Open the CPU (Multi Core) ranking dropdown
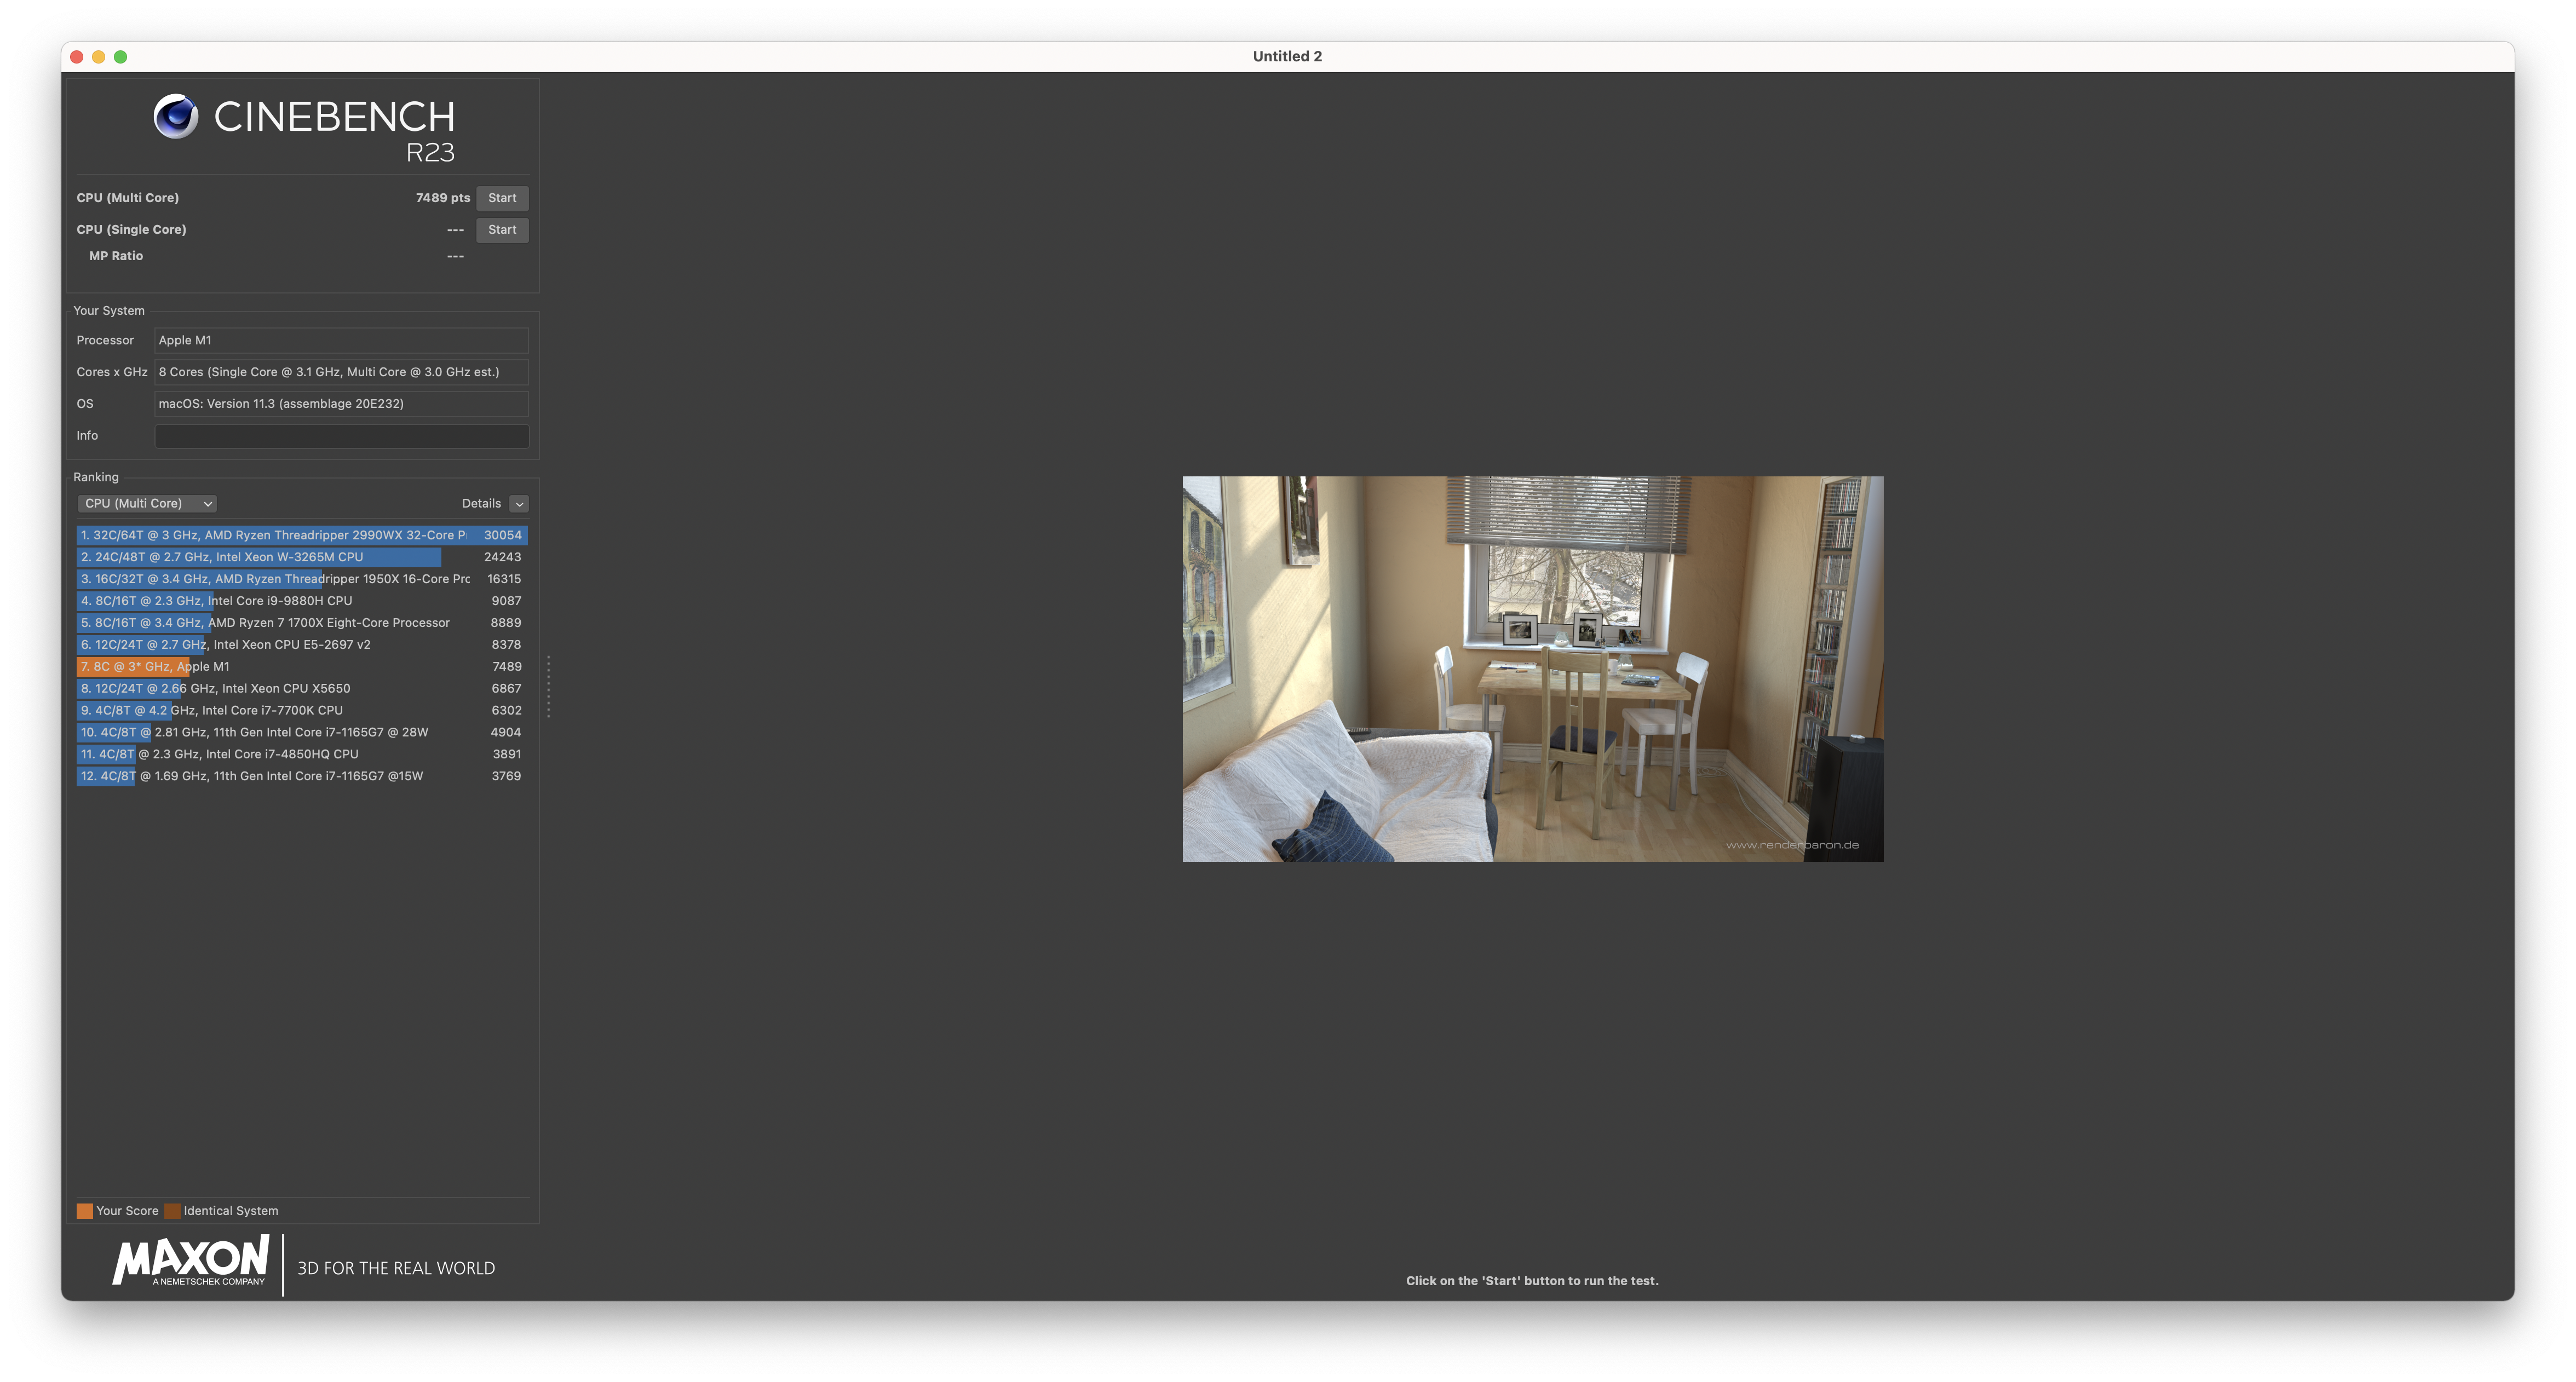This screenshot has width=2576, height=1382. pos(147,504)
